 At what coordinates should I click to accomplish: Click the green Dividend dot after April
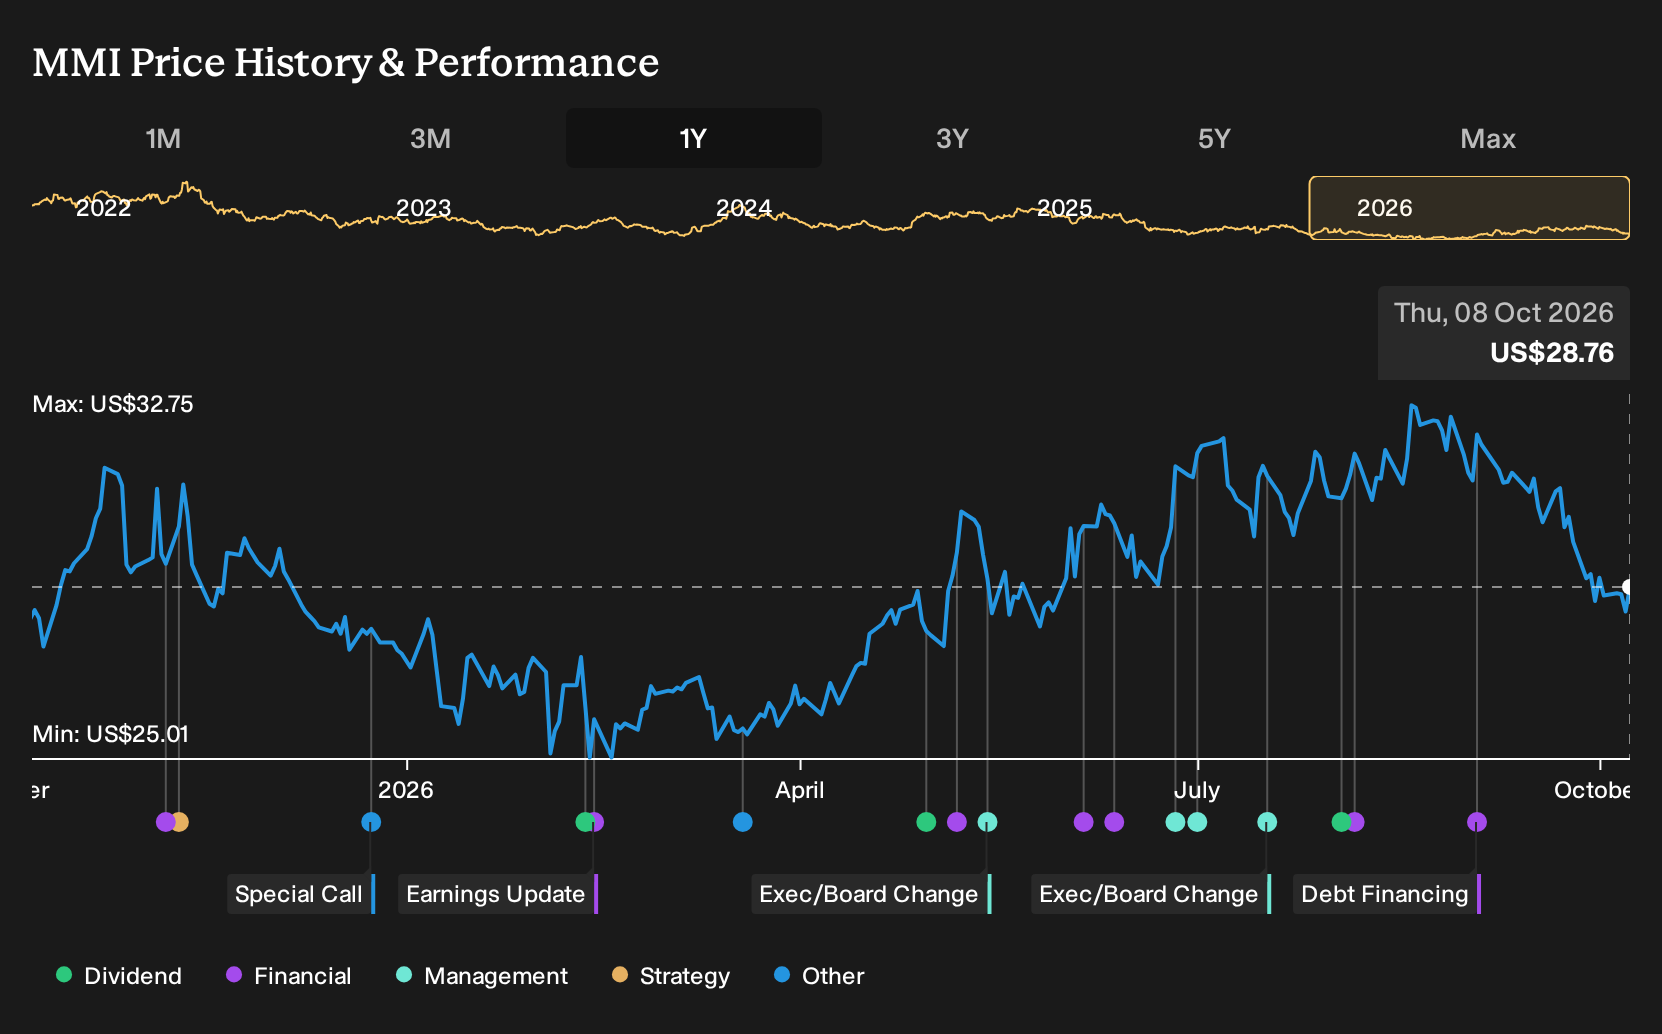point(926,822)
